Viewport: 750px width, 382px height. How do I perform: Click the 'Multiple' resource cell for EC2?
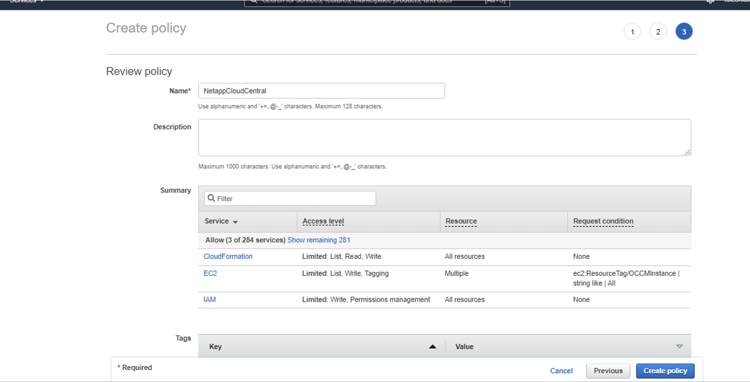[456, 273]
